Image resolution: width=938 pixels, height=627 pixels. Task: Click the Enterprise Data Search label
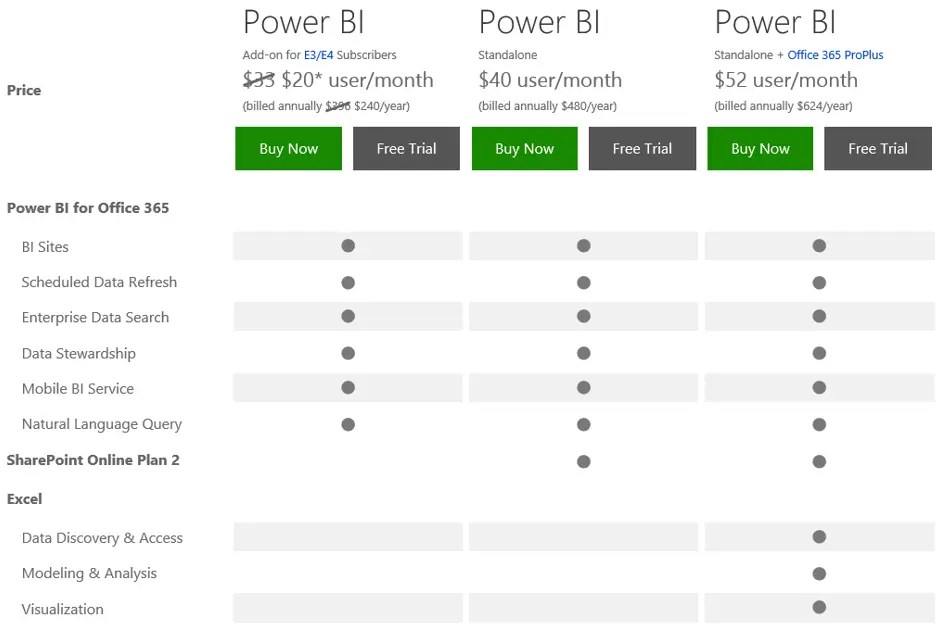point(95,318)
